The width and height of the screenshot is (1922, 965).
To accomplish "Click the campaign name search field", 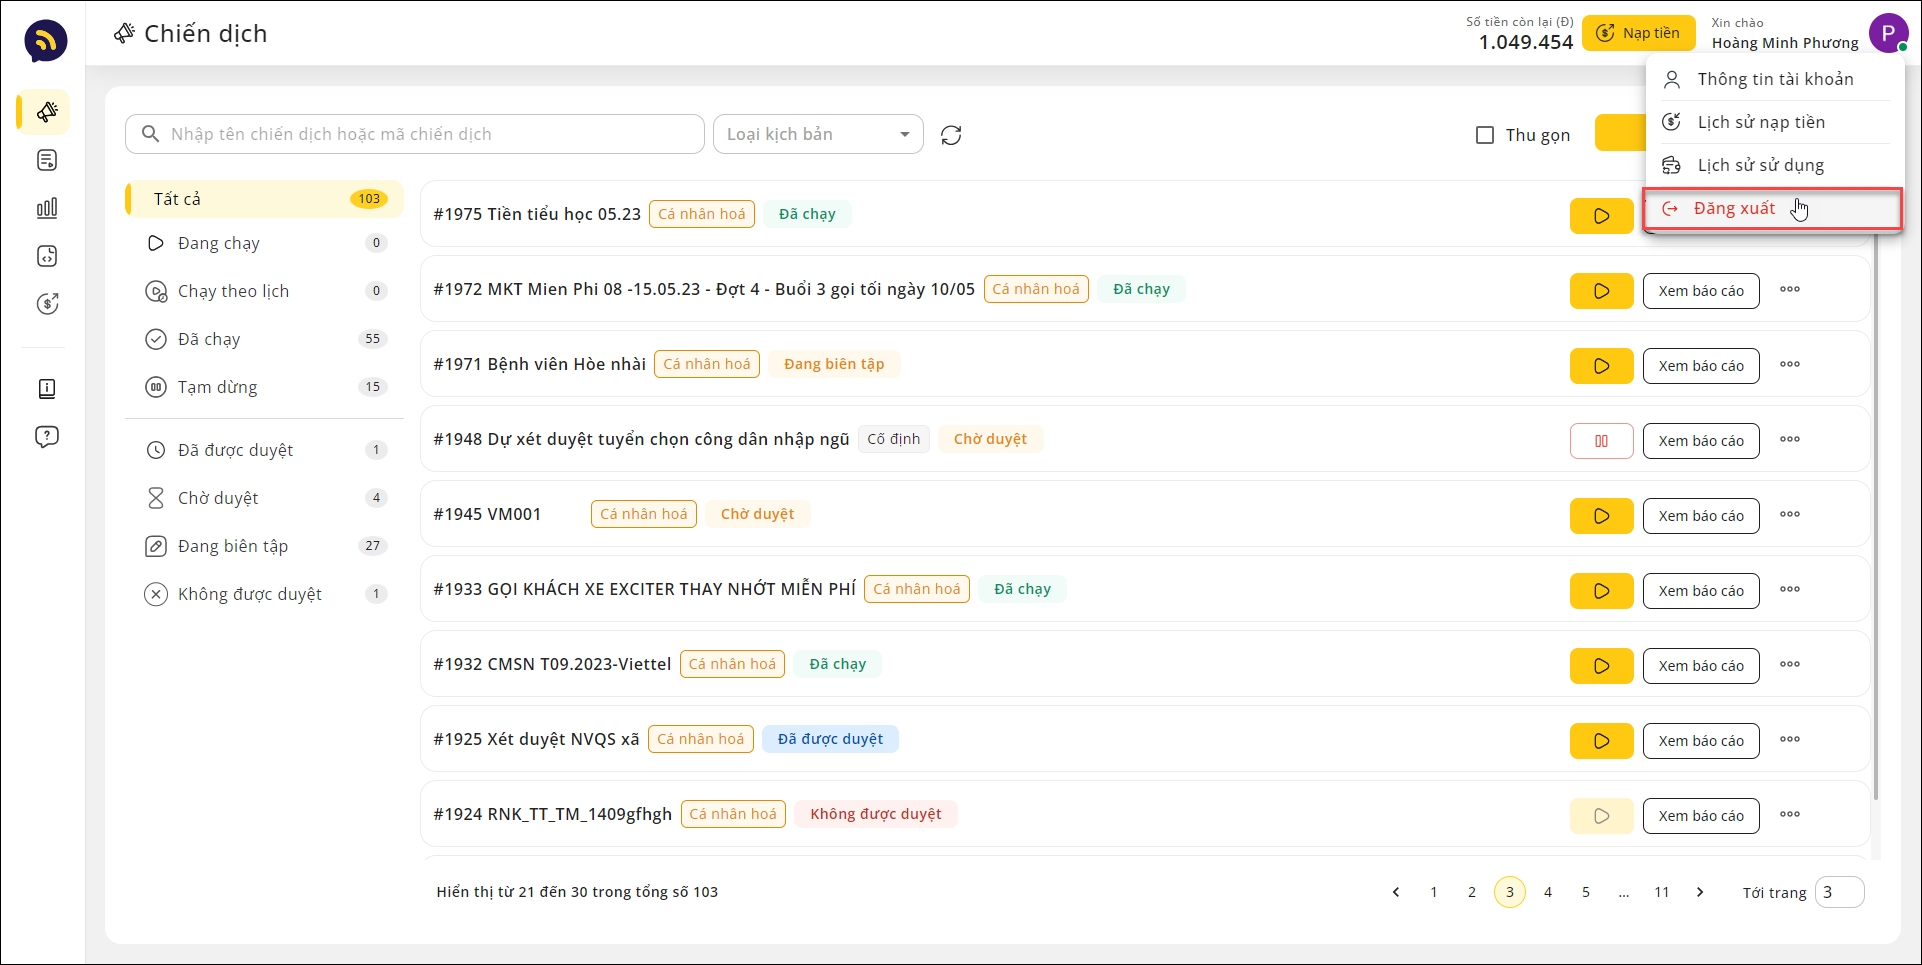I will point(415,134).
